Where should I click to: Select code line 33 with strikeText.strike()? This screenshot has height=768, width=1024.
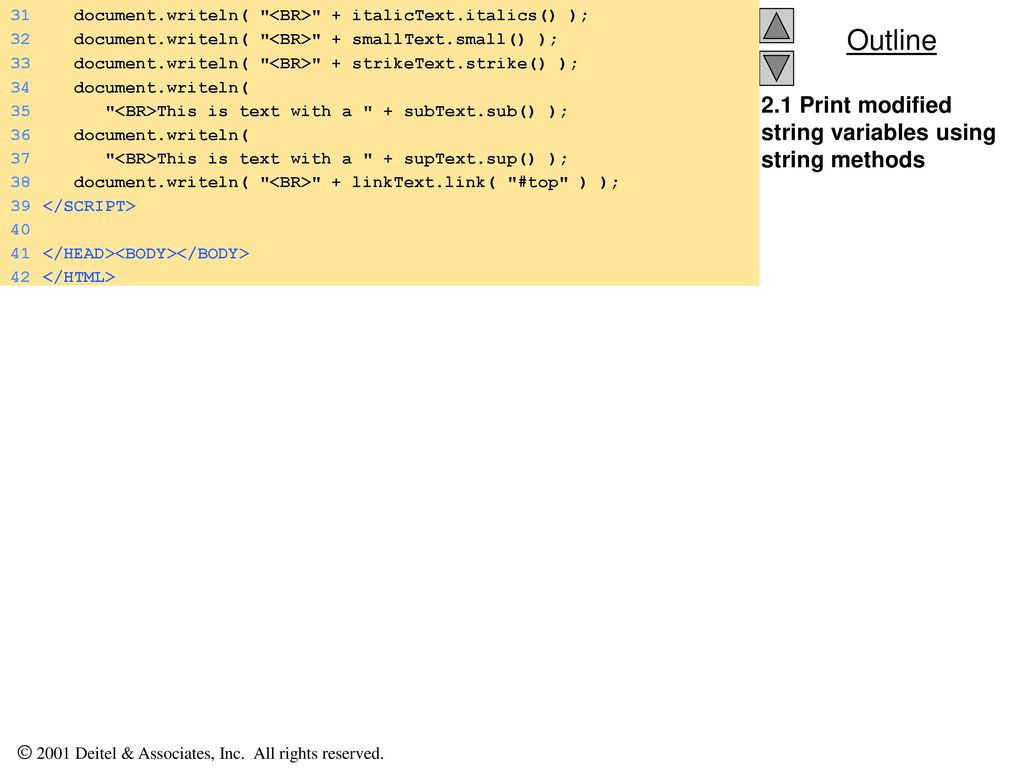(x=325, y=63)
